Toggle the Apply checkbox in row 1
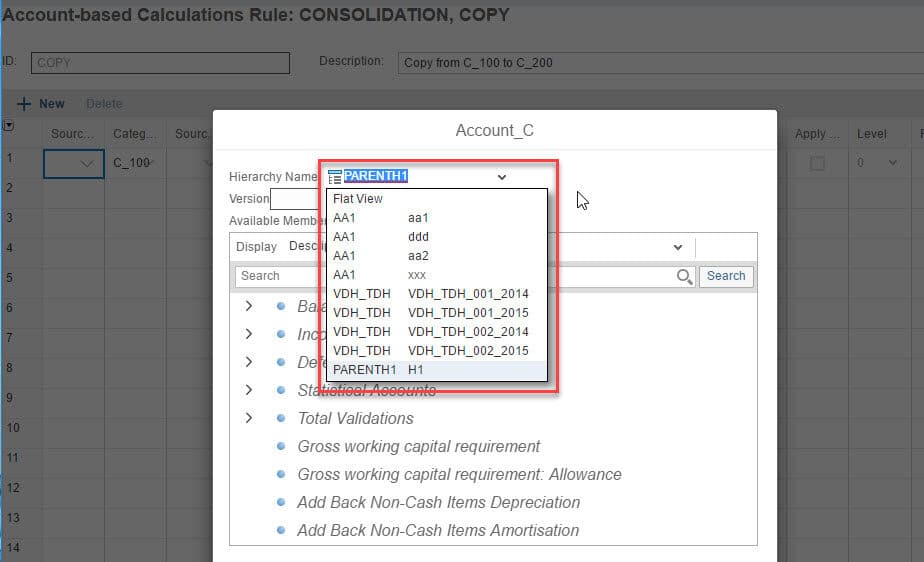 pos(817,163)
